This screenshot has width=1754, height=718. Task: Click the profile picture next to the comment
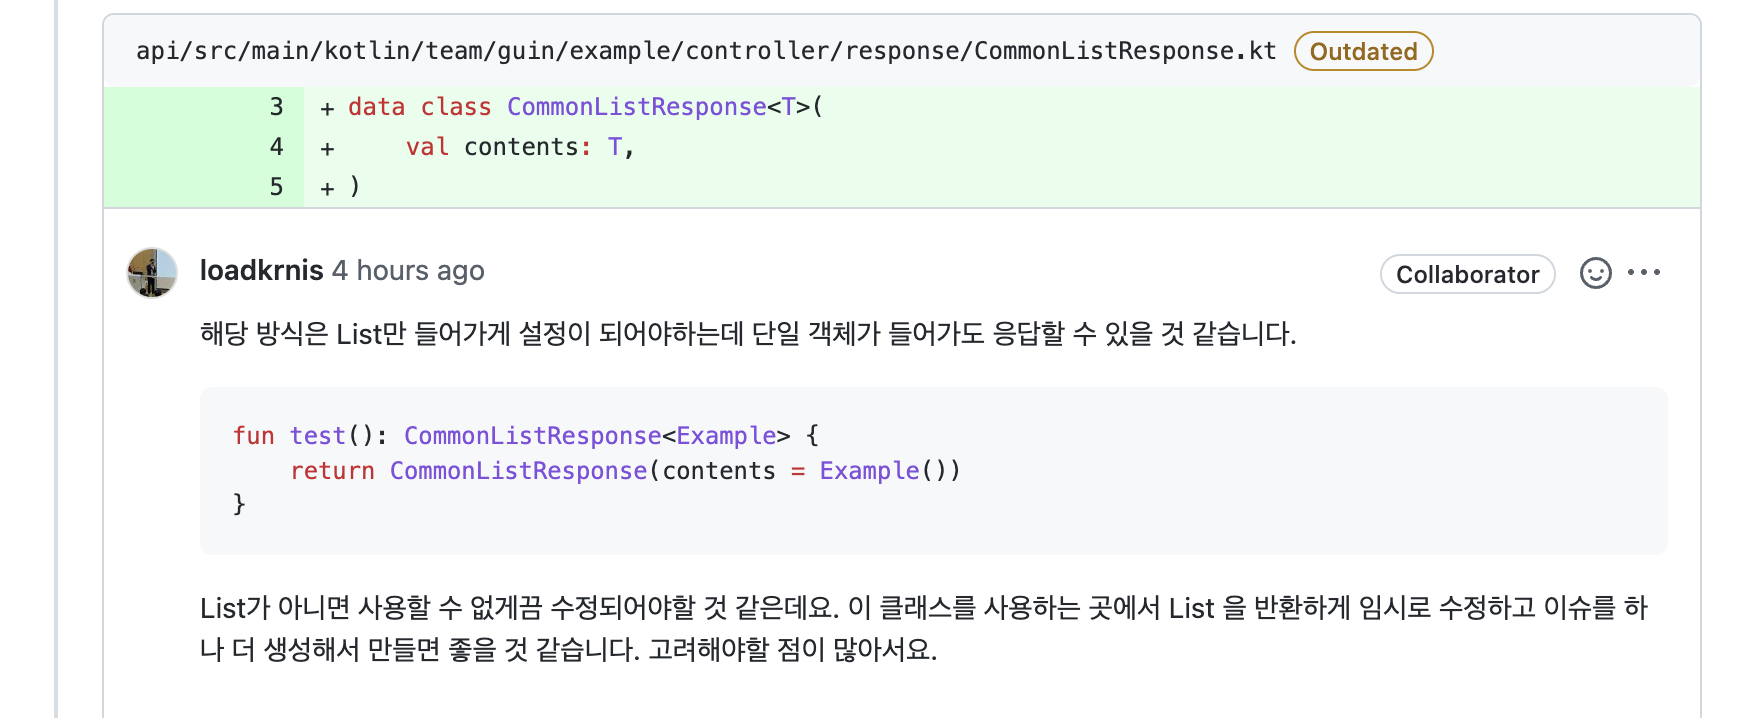pyautogui.click(x=153, y=272)
